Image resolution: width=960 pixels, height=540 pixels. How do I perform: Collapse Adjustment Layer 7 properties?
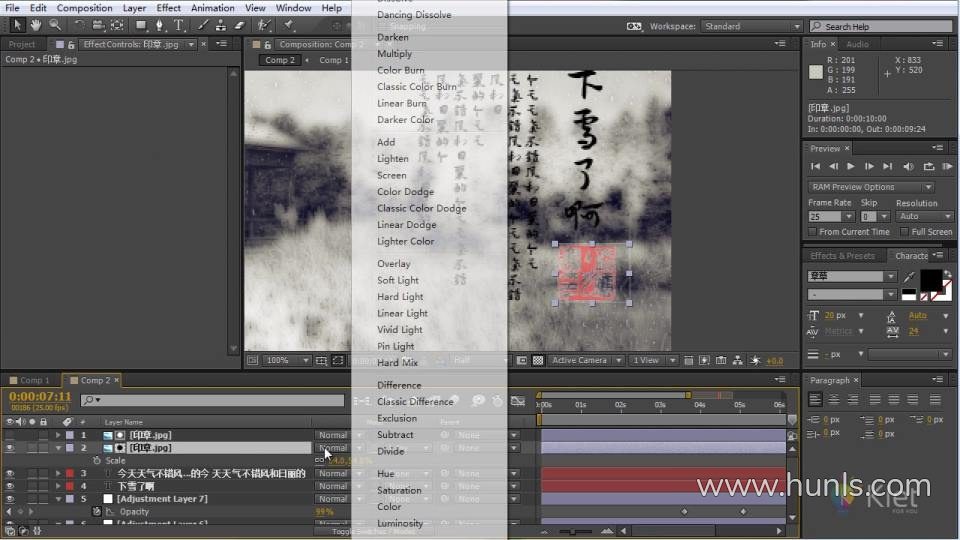(58, 499)
